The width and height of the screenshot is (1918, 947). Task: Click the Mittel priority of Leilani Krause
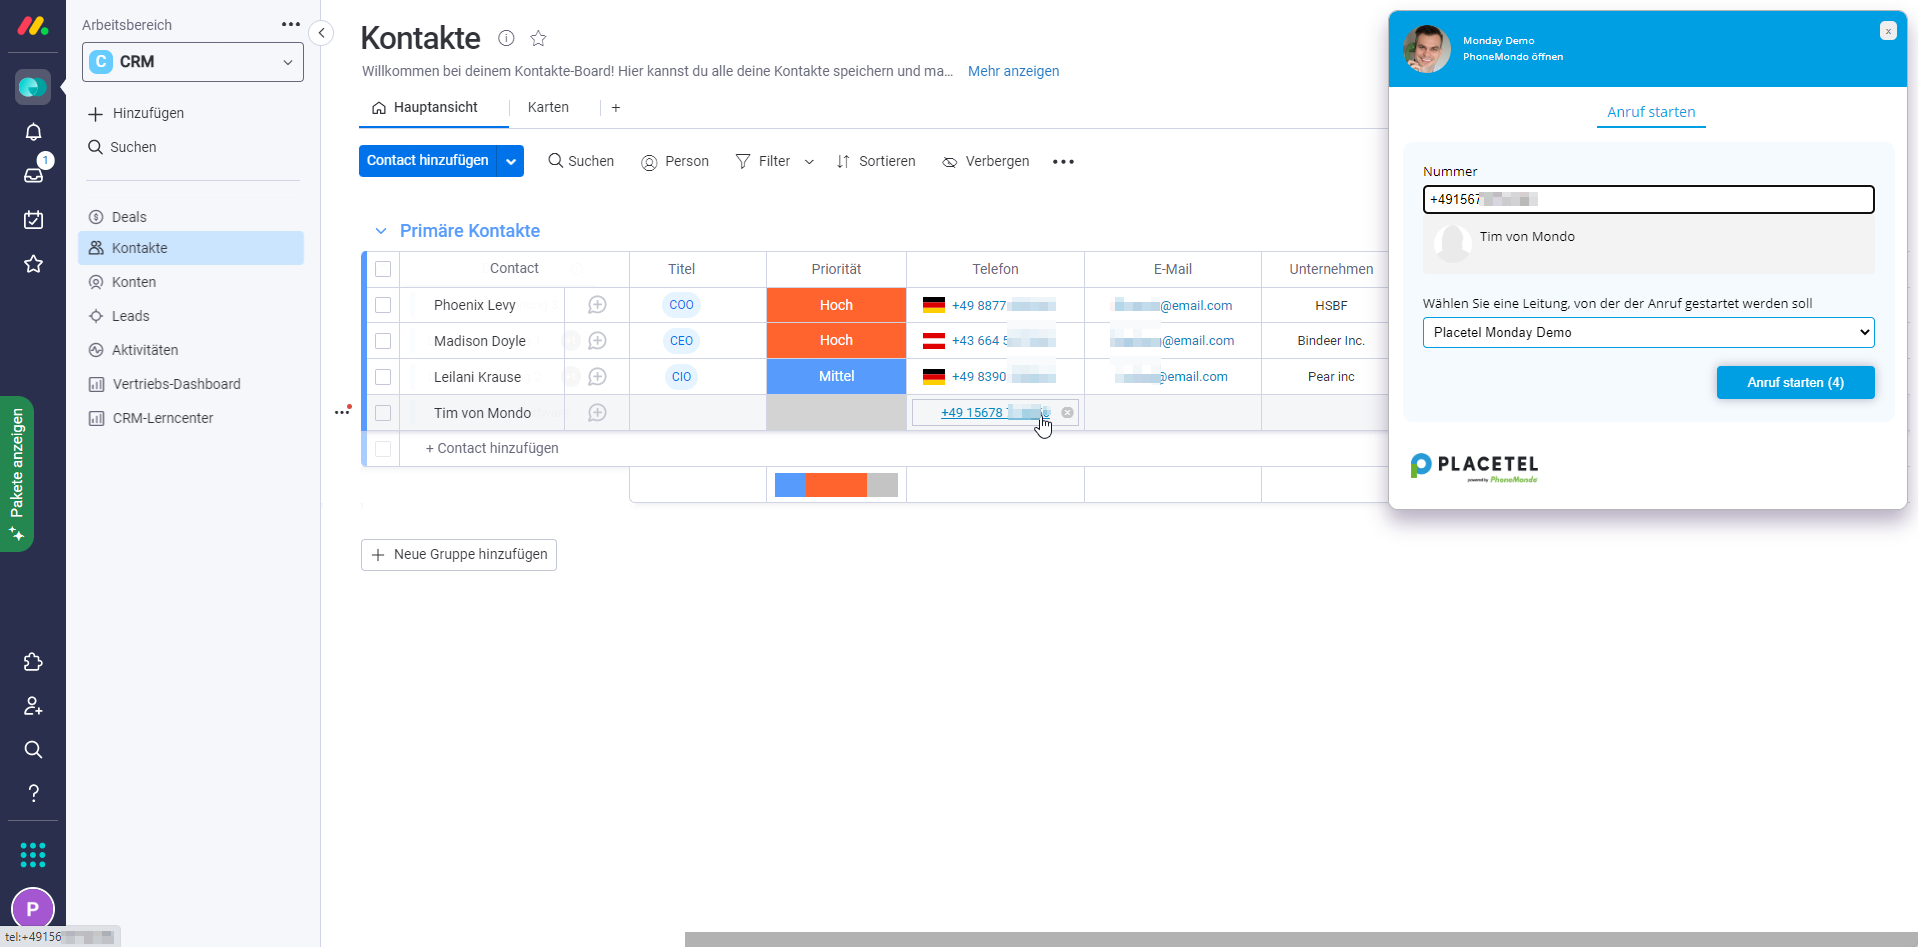tap(836, 377)
